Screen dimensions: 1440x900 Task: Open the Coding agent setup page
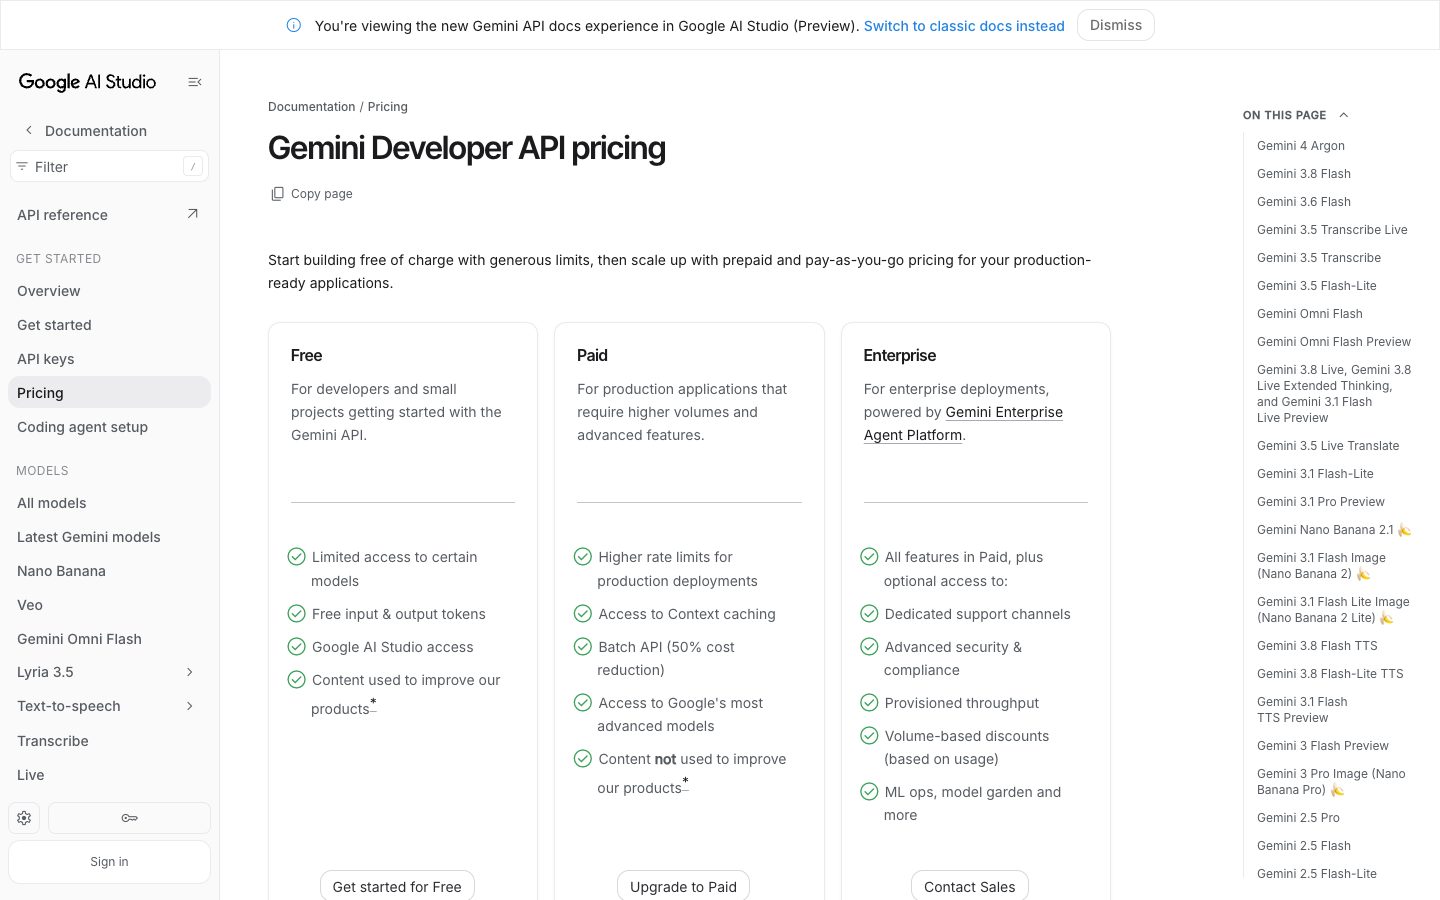tap(109, 427)
